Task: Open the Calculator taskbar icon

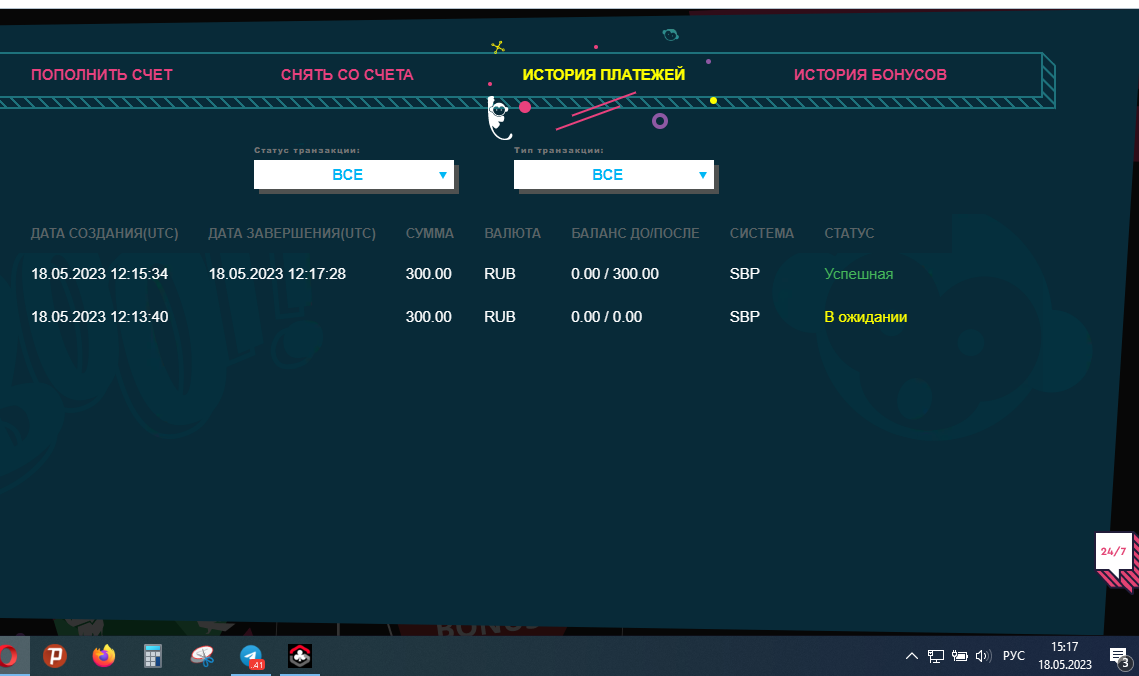Action: [x=153, y=656]
